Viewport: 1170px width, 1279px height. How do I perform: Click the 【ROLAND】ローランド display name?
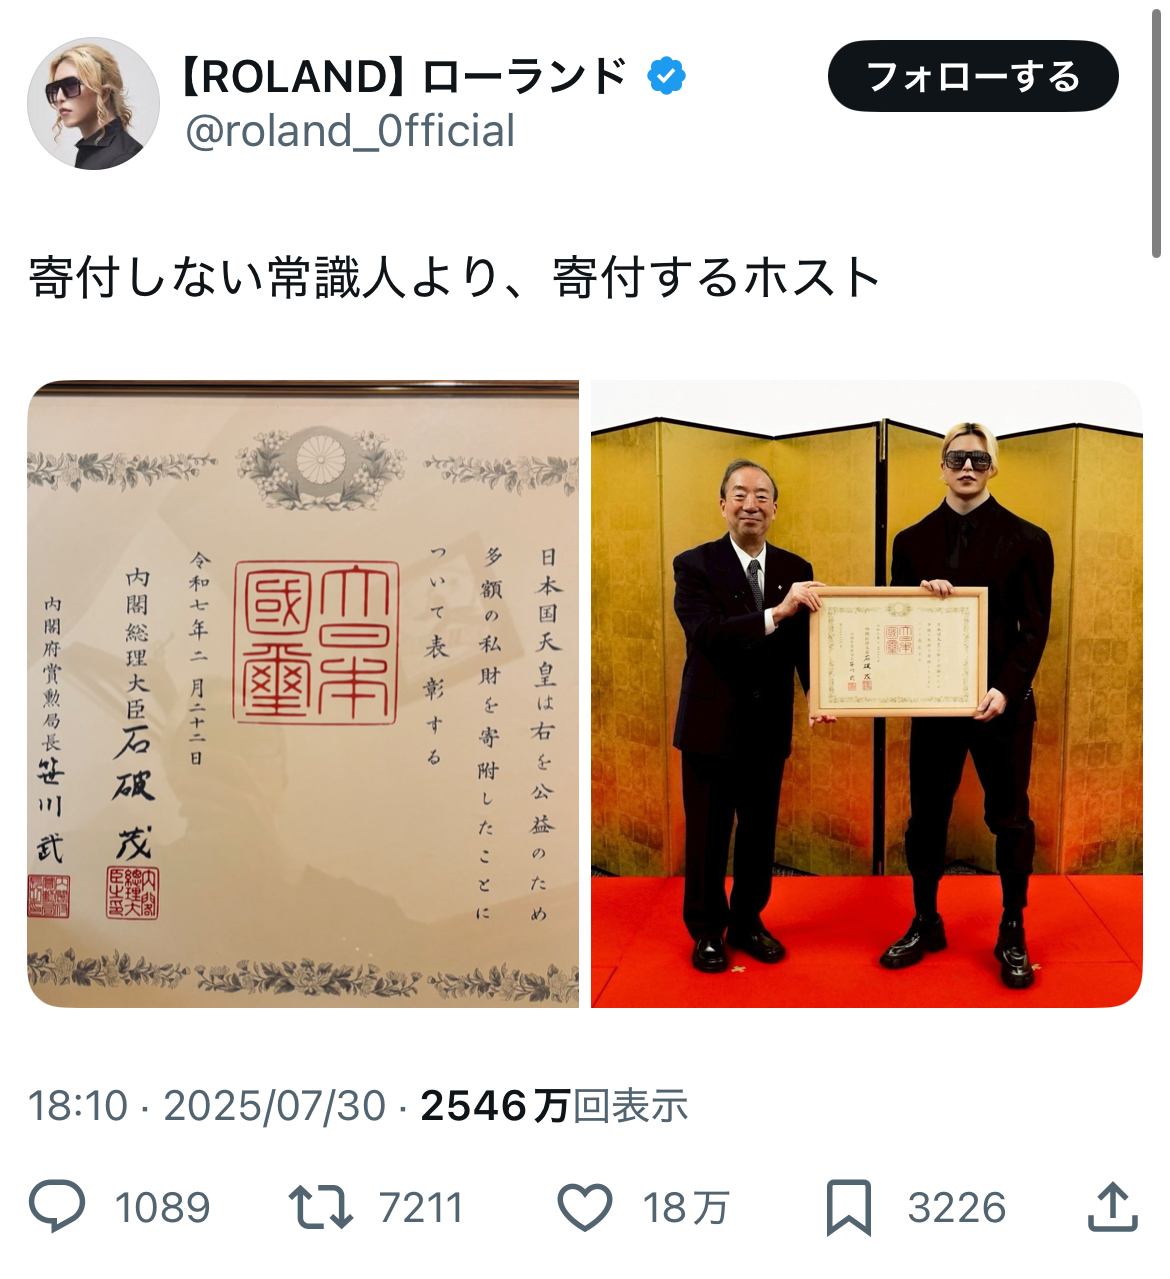[x=403, y=76]
